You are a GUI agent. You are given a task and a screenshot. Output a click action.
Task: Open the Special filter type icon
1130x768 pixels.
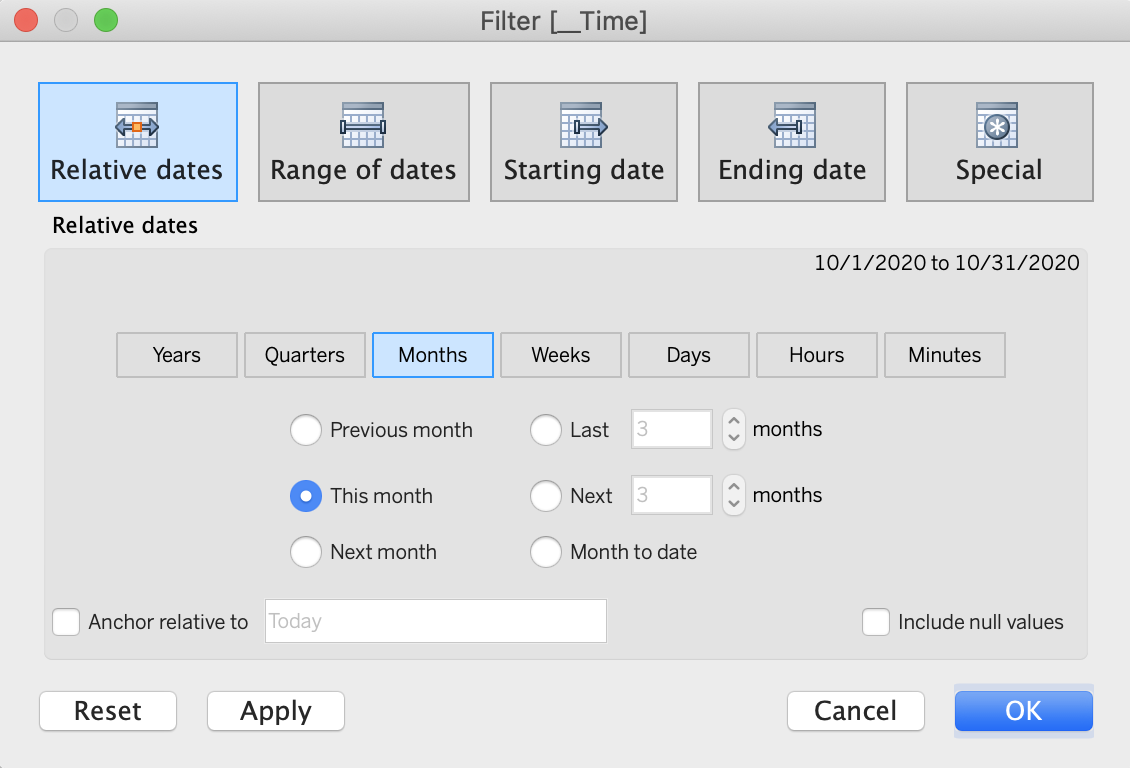tap(997, 125)
